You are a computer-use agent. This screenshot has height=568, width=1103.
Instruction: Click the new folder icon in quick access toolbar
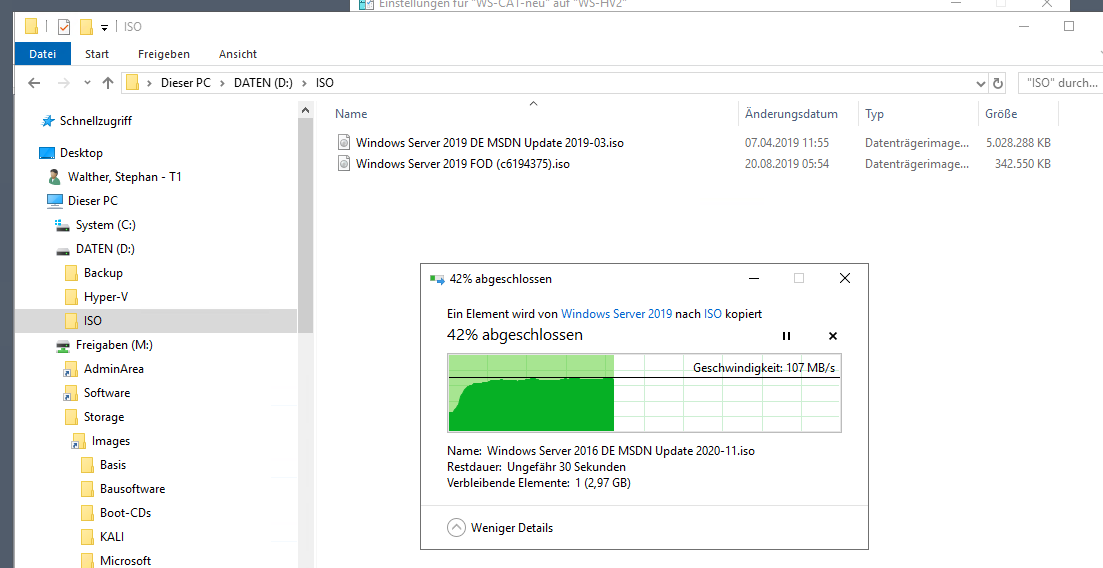pos(86,27)
